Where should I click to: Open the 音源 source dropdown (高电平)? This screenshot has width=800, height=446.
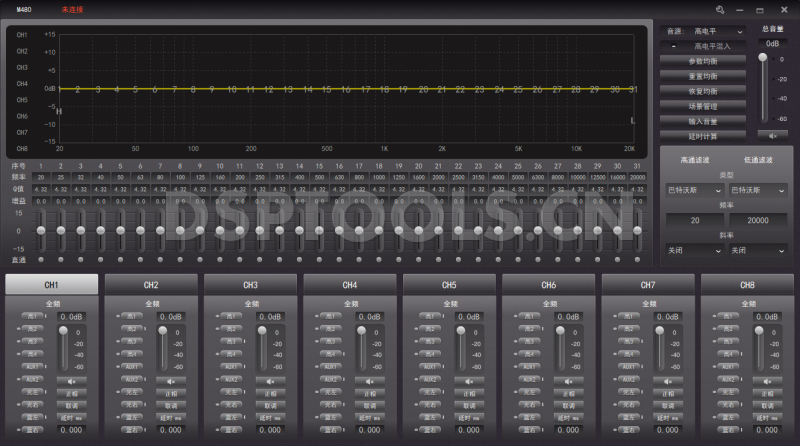(717, 32)
